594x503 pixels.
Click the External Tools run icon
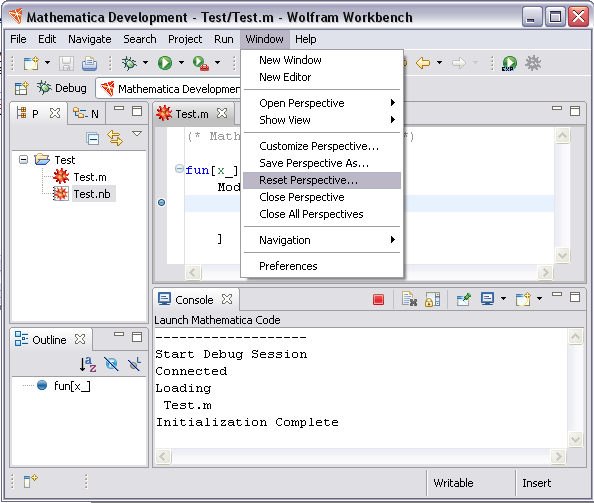click(x=201, y=63)
